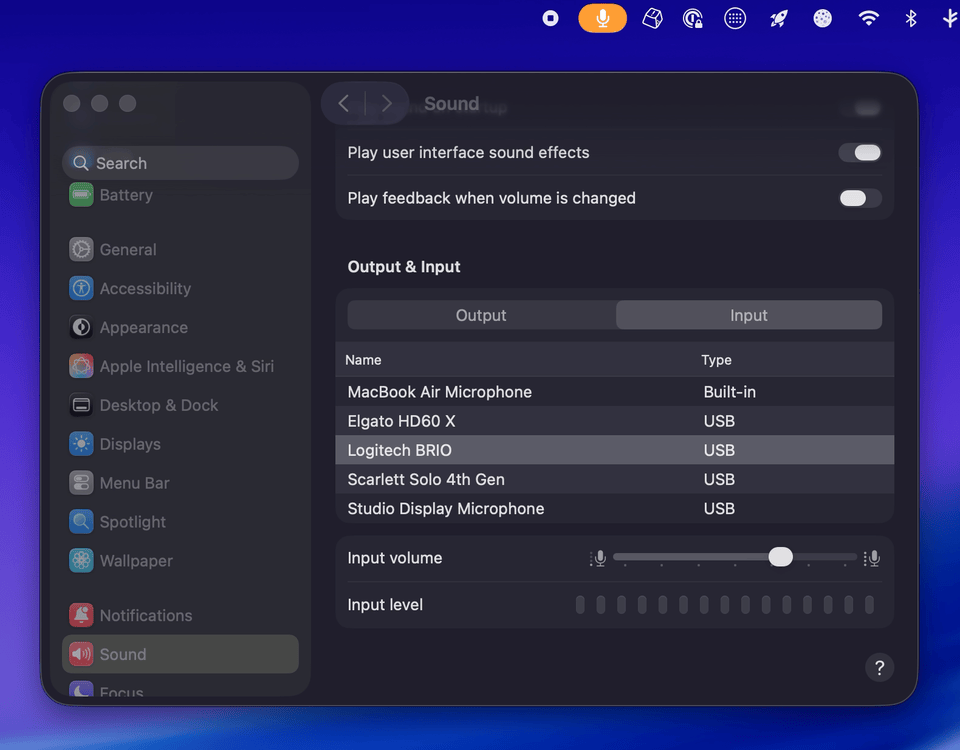Viewport: 960px width, 750px height.
Task: Click the Battery icon in sidebar
Action: 81,195
